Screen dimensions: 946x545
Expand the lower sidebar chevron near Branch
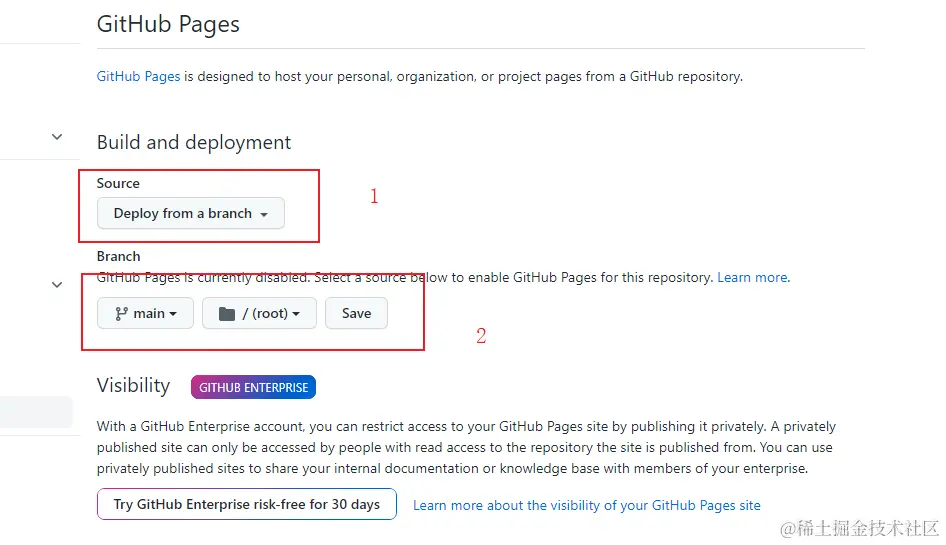click(x=57, y=285)
